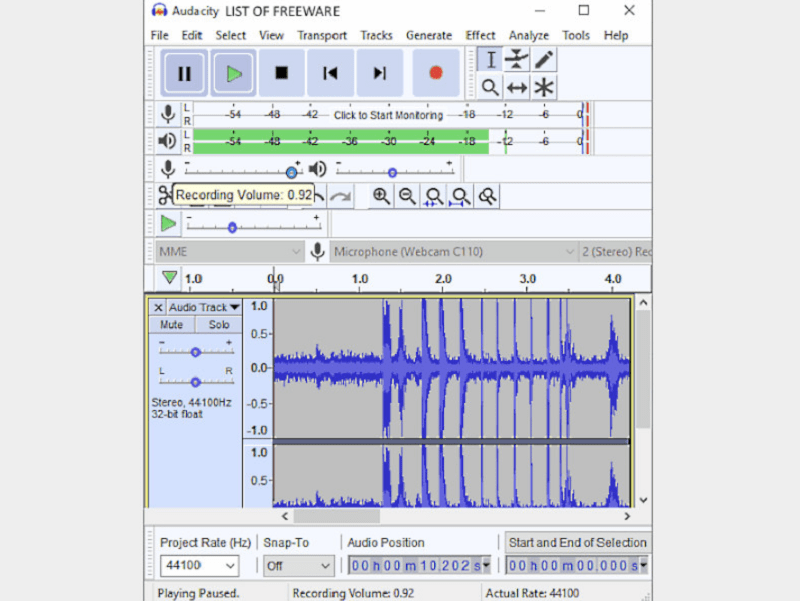Image resolution: width=800 pixels, height=601 pixels.
Task: Open the Start and End of Selection dropdown
Action: pyautogui.click(x=577, y=542)
